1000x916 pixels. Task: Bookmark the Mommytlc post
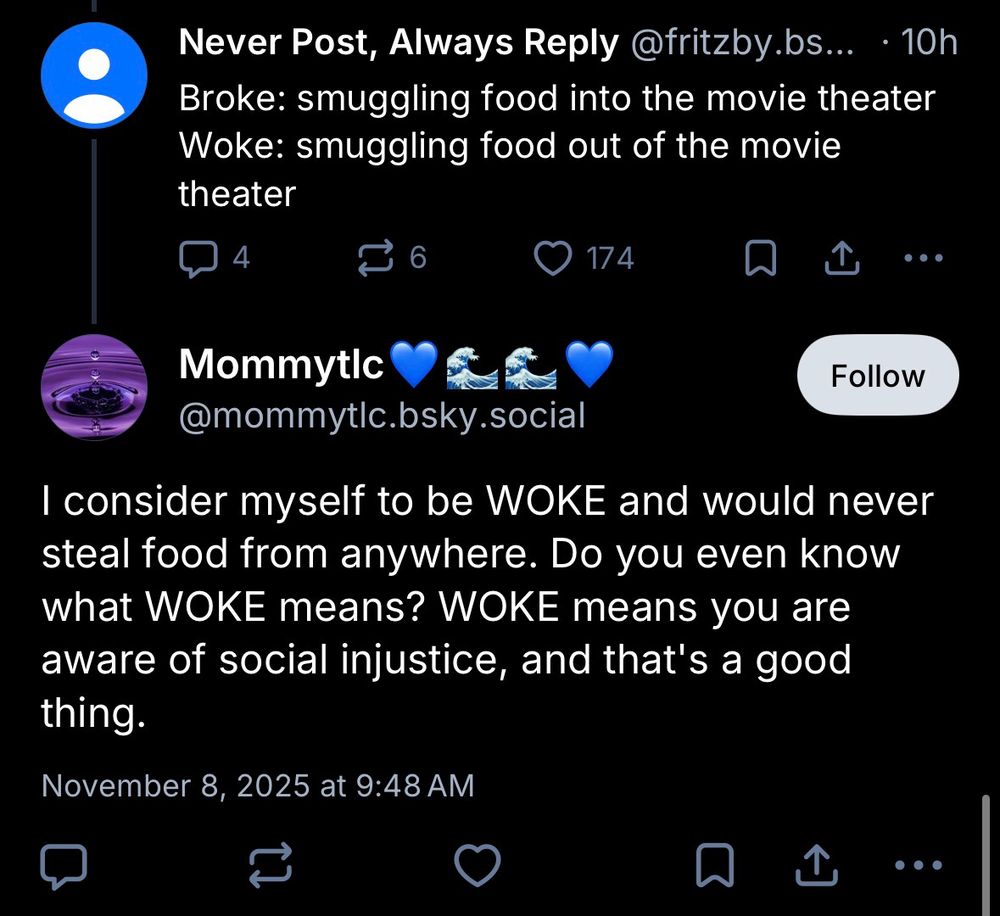point(714,862)
